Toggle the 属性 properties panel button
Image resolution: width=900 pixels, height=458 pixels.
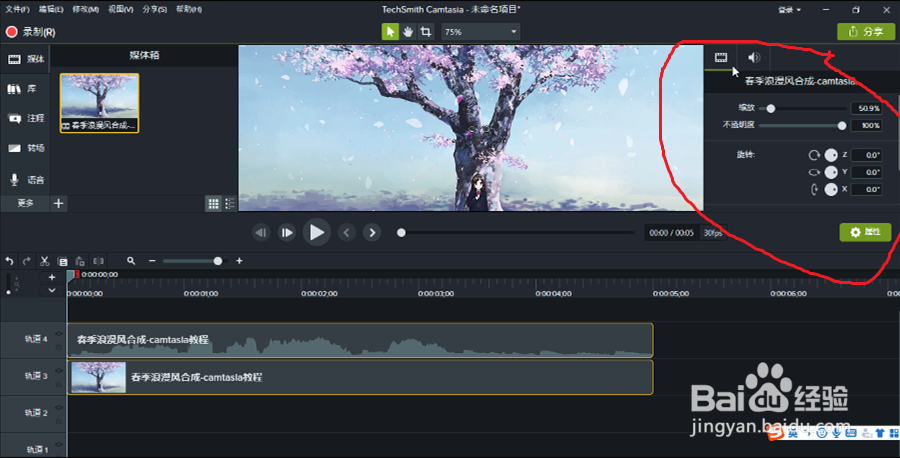866,232
